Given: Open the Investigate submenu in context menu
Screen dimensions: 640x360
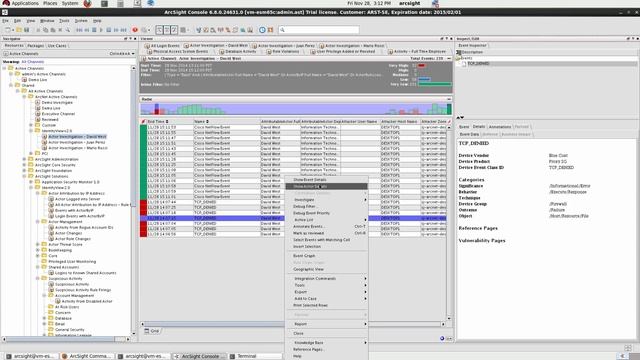Looking at the screenshot, I should pyautogui.click(x=327, y=200).
